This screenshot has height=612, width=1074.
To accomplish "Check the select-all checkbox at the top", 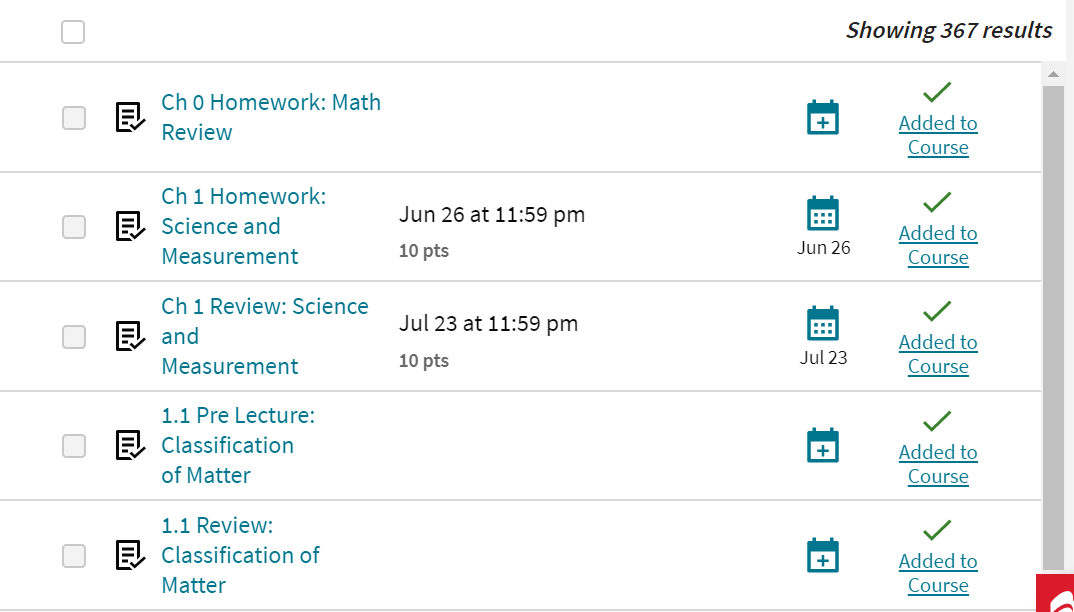I will coord(73,32).
